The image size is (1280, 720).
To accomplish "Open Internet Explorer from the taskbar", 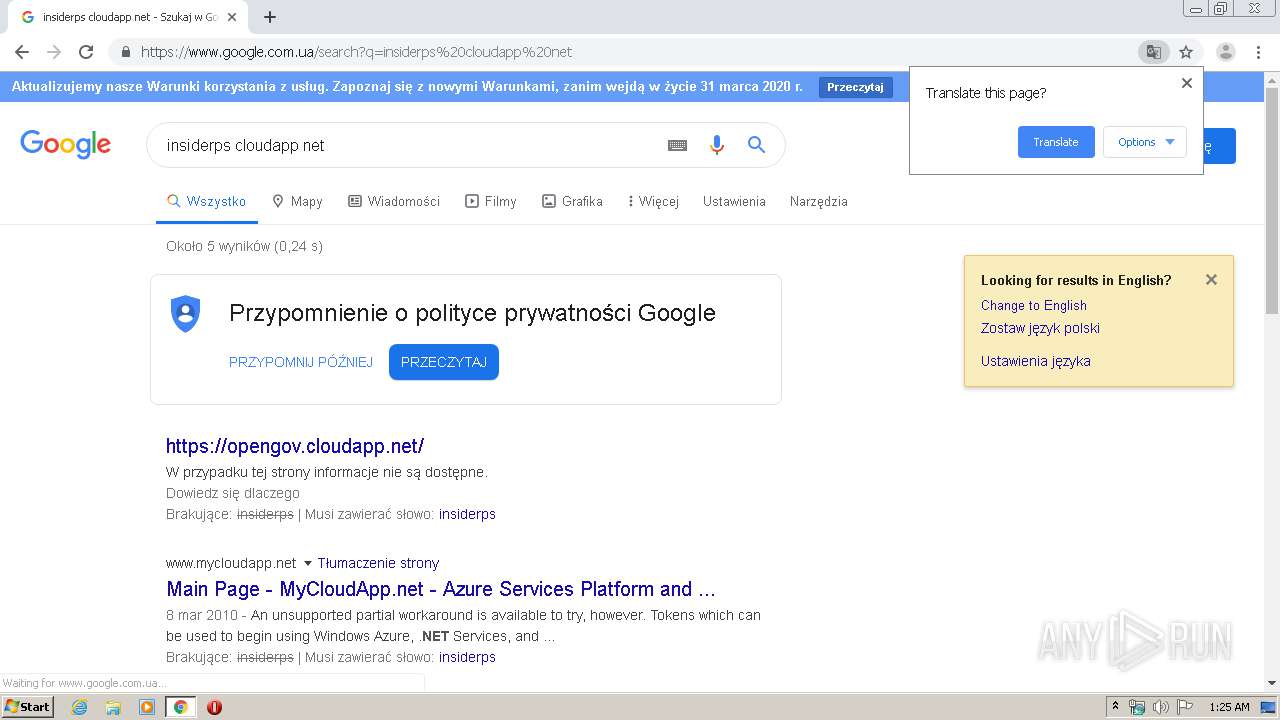I will pos(79,707).
